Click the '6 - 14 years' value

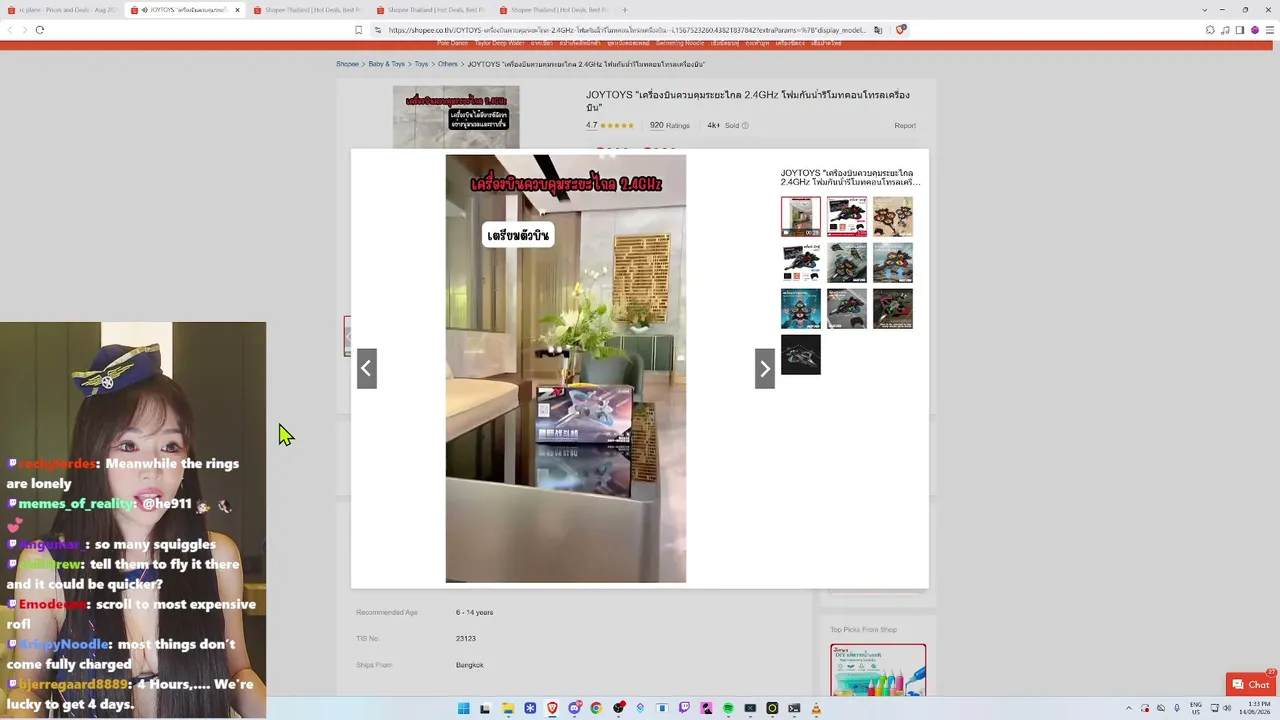coord(474,612)
